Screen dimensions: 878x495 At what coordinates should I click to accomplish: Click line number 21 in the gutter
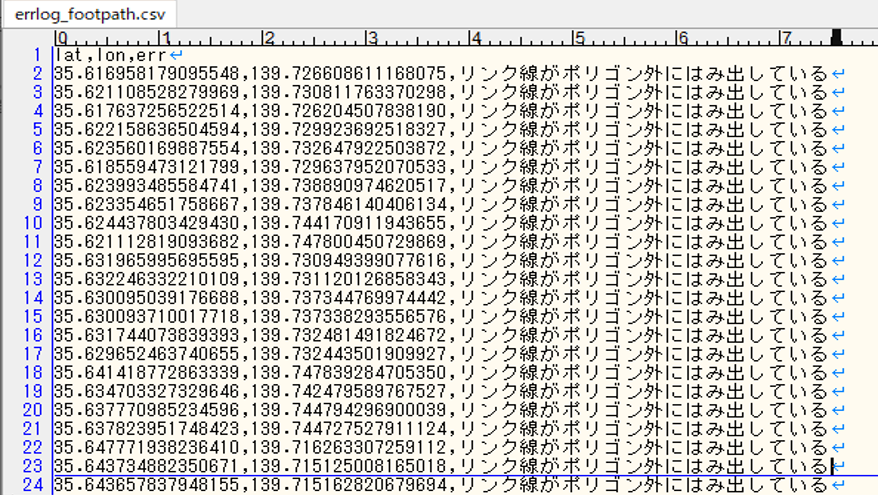click(x=32, y=428)
